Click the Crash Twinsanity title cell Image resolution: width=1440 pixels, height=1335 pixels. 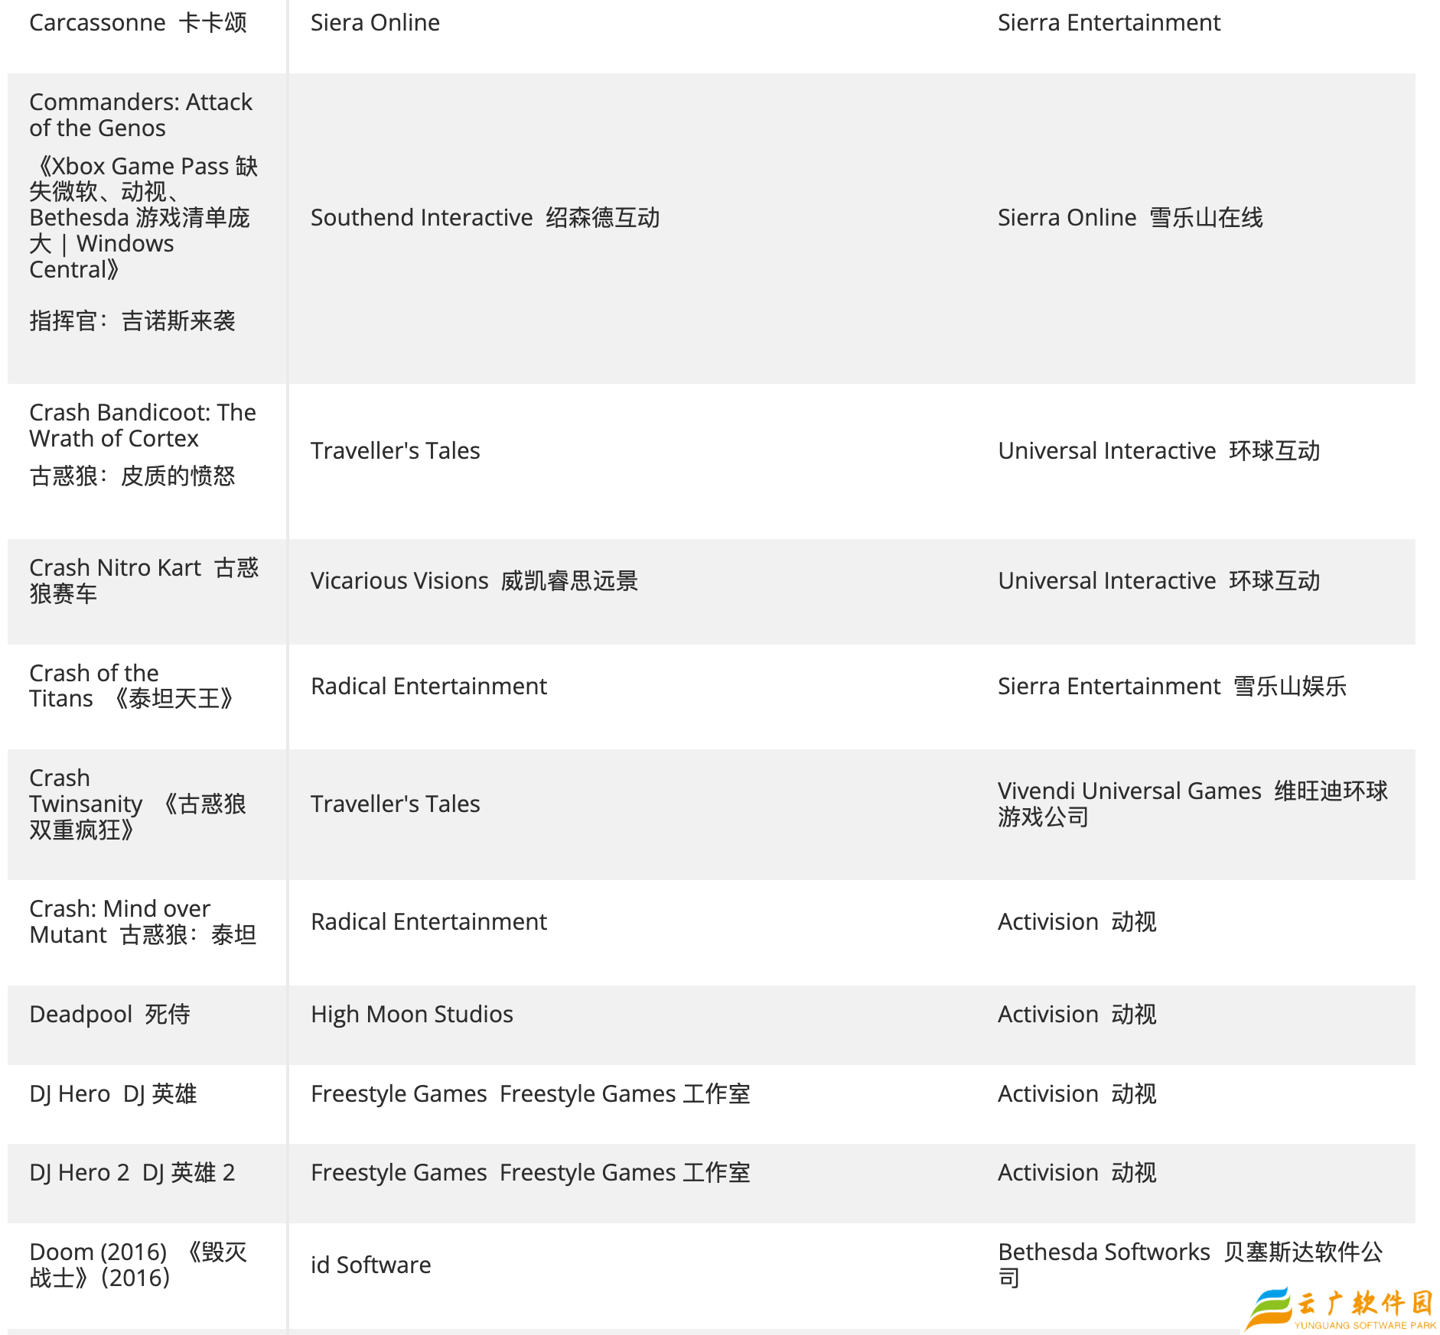pyautogui.click(x=138, y=804)
